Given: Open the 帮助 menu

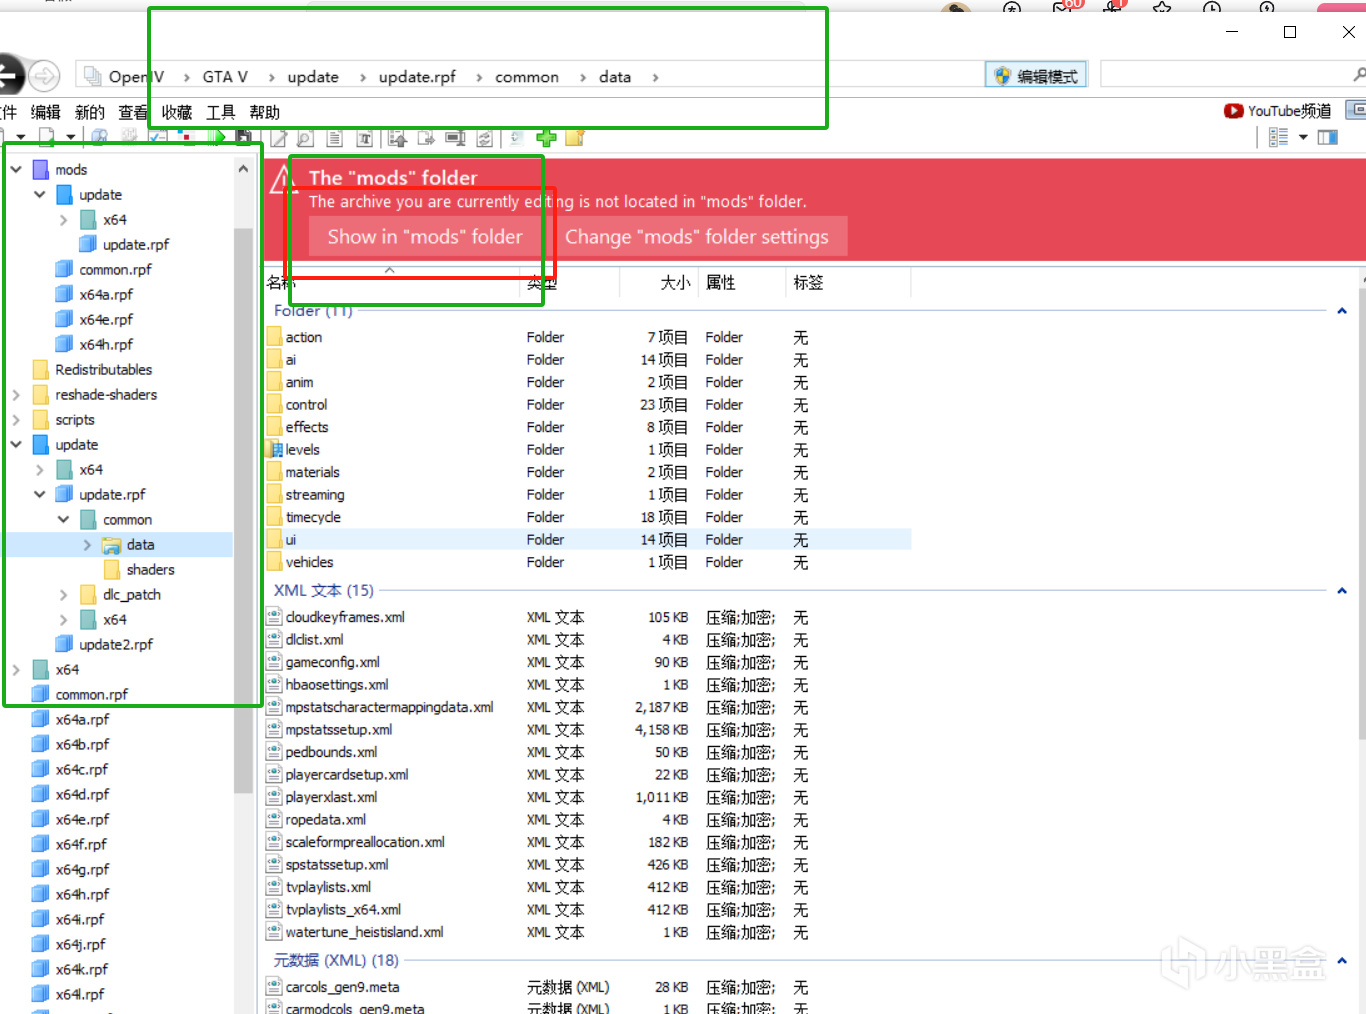Looking at the screenshot, I should click(265, 112).
